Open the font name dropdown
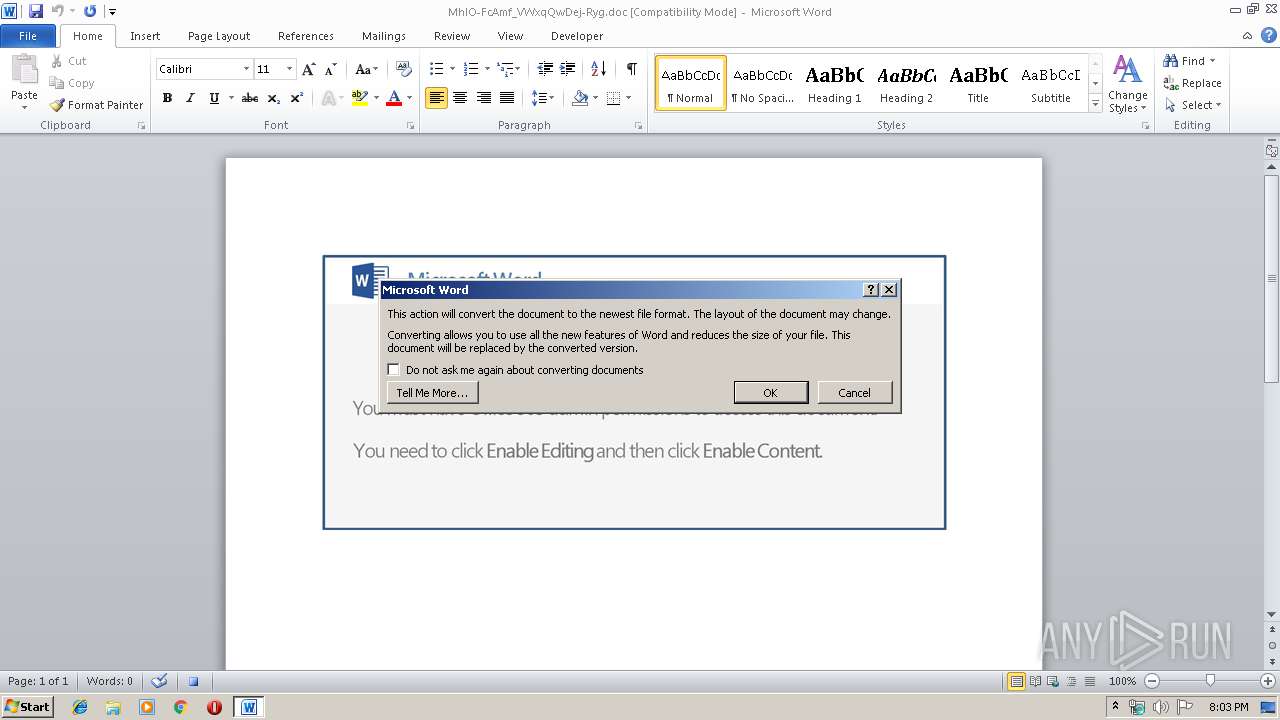Image resolution: width=1280 pixels, height=720 pixels. 246,69
